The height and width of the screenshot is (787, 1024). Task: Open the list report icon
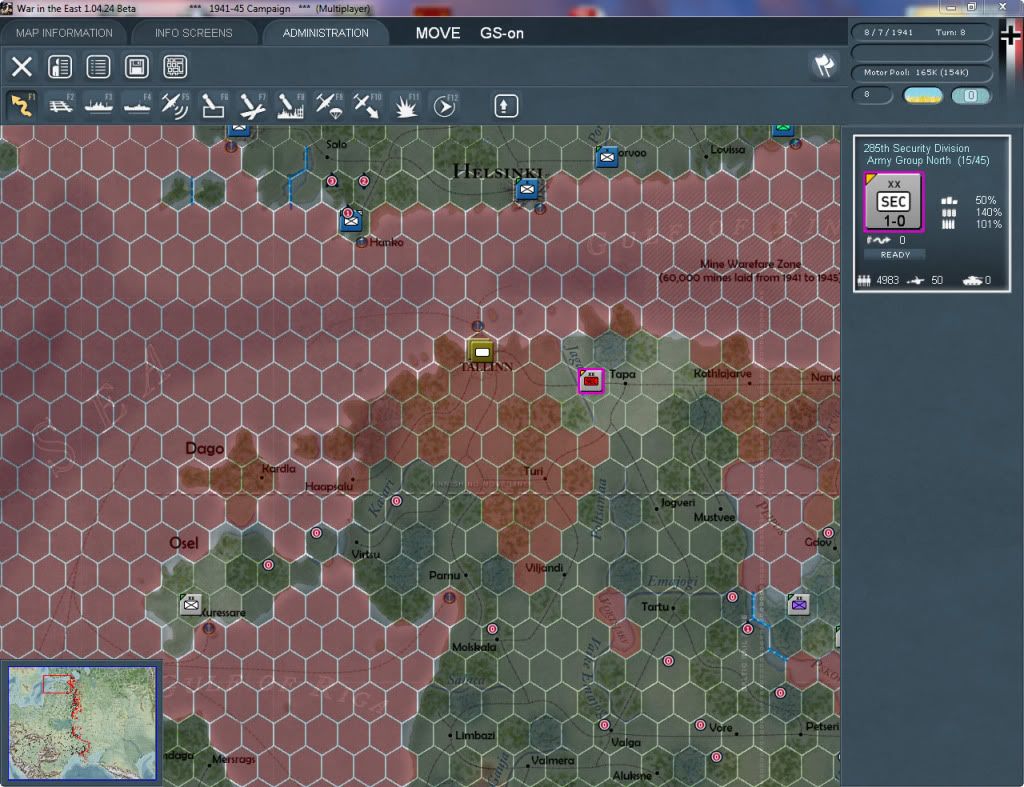tap(98, 66)
